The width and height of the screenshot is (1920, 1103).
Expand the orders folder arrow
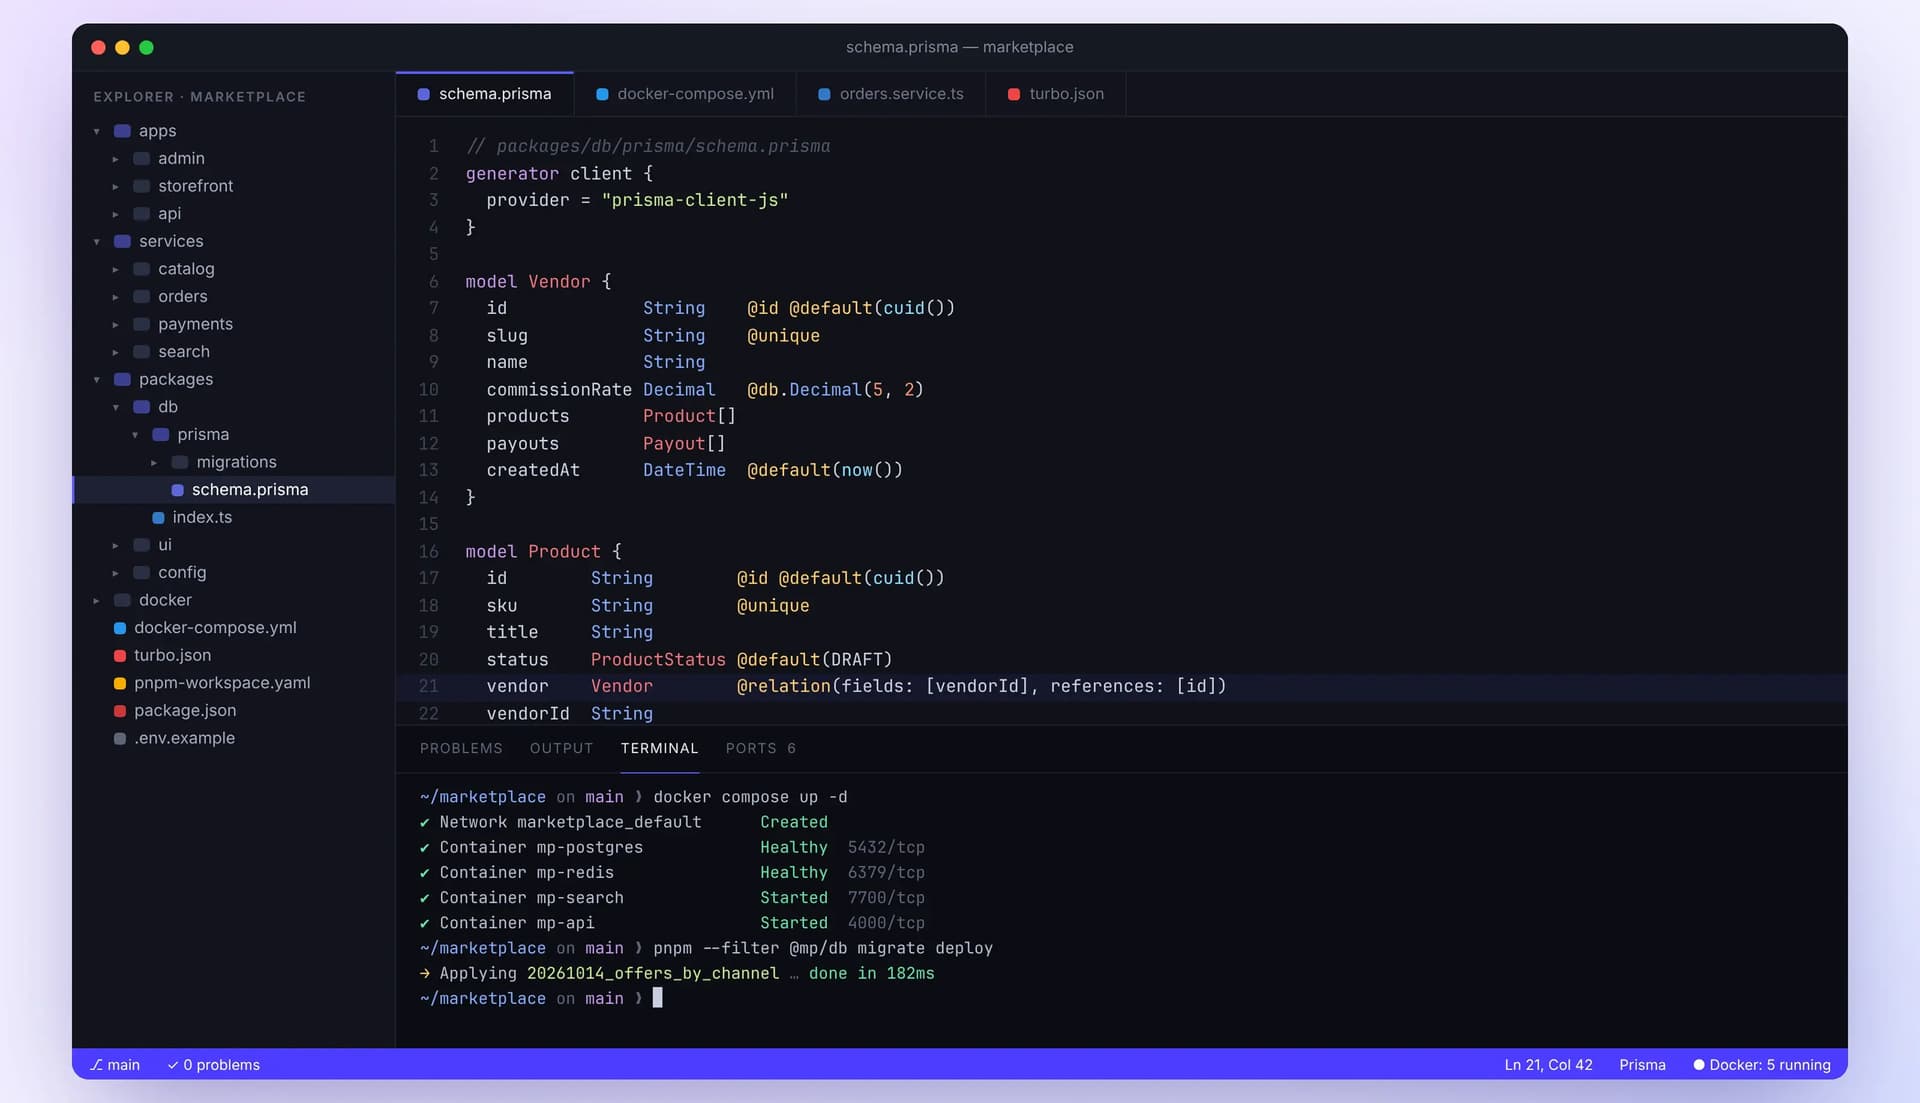pyautogui.click(x=116, y=297)
